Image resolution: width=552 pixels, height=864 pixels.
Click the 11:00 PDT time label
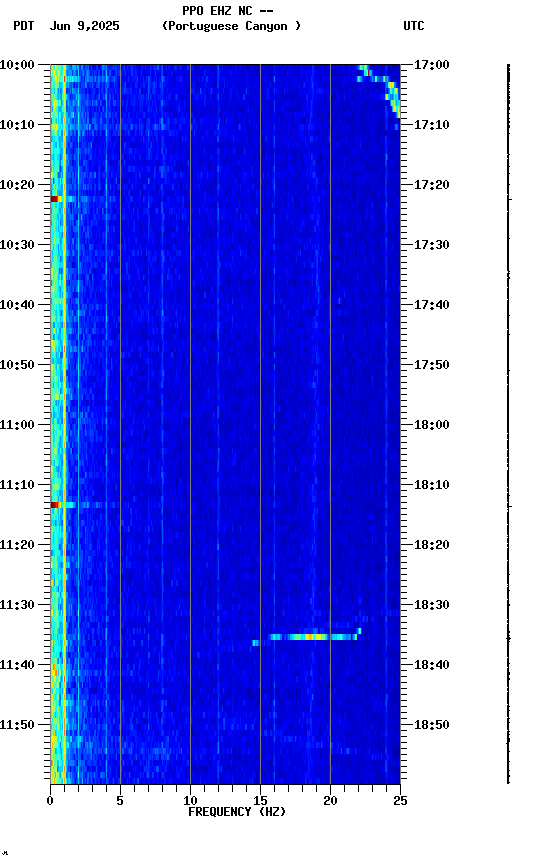click(x=17, y=425)
